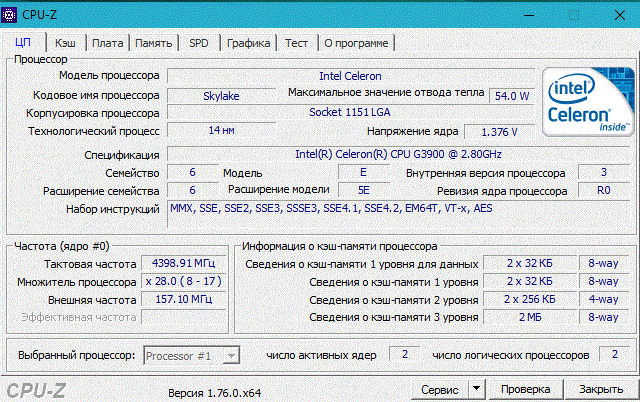
Task: Select the SPD tab
Action: 199,43
